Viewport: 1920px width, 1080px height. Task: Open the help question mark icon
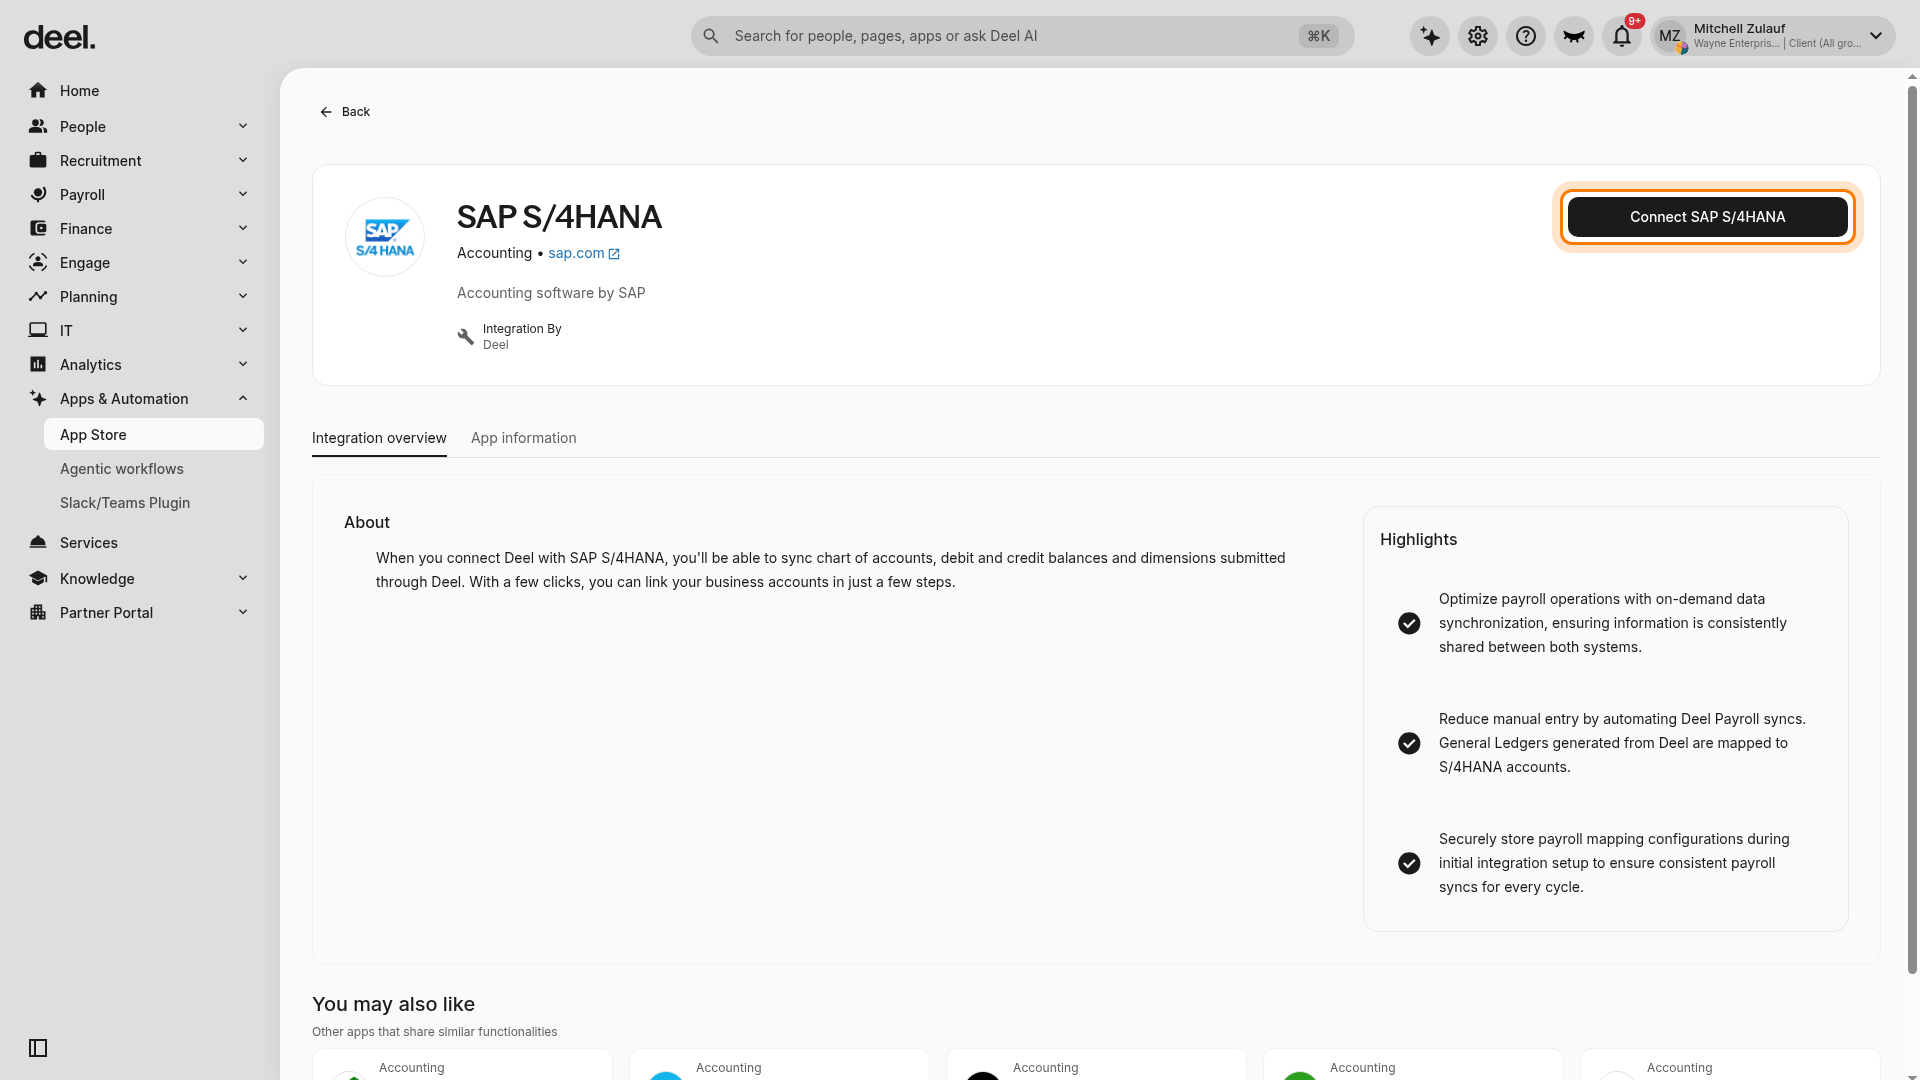[1526, 37]
